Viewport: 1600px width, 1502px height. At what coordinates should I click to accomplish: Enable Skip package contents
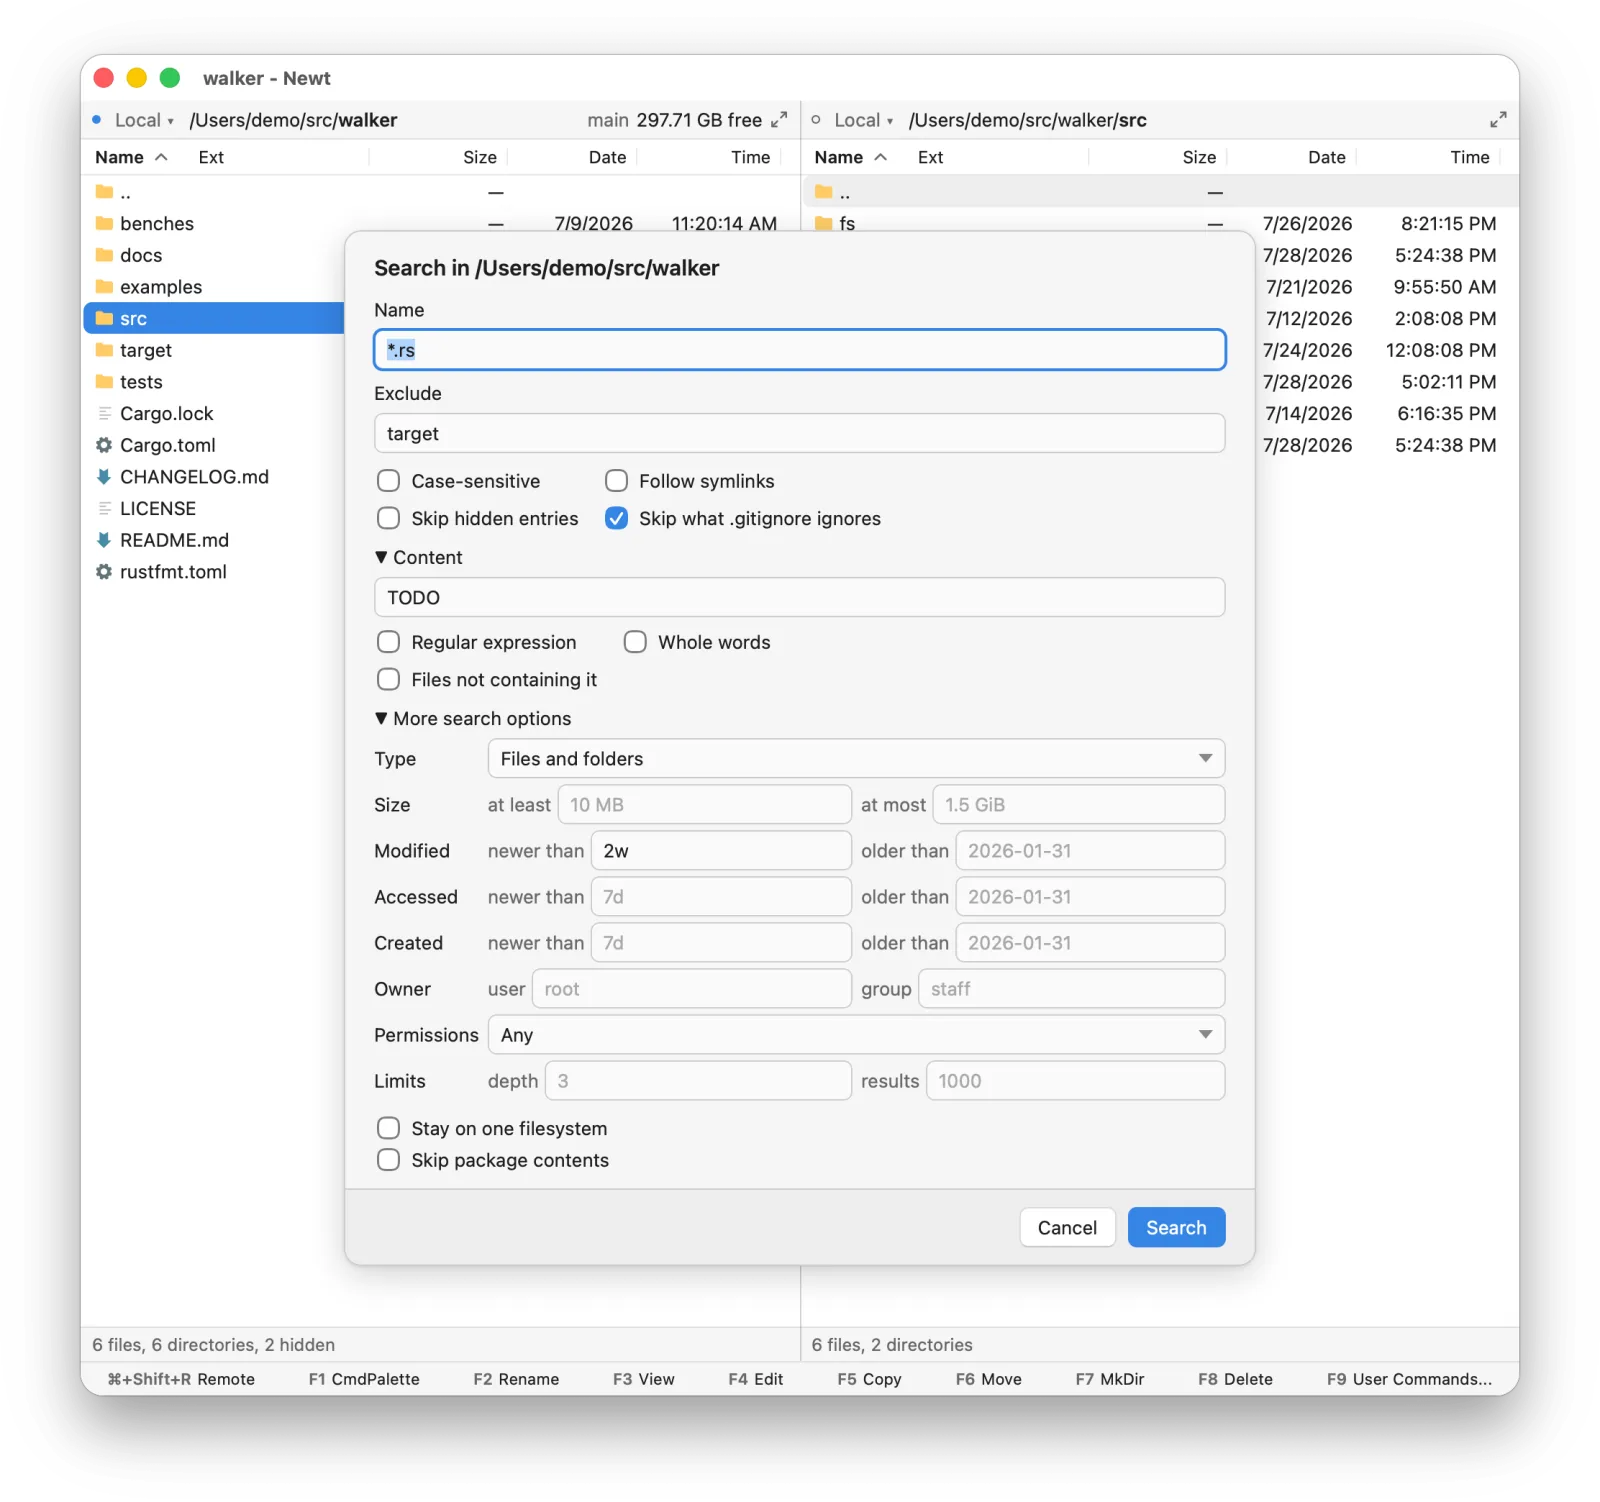[388, 1160]
